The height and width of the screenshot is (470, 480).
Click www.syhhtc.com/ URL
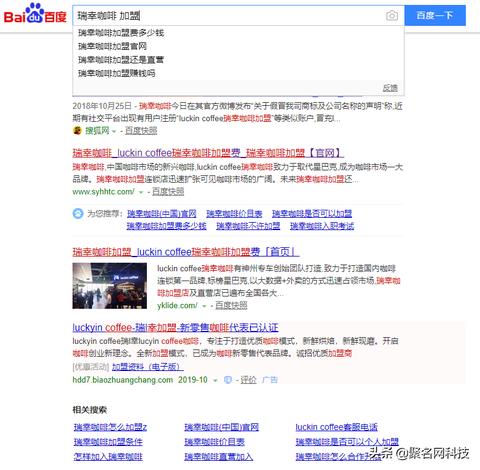click(103, 192)
